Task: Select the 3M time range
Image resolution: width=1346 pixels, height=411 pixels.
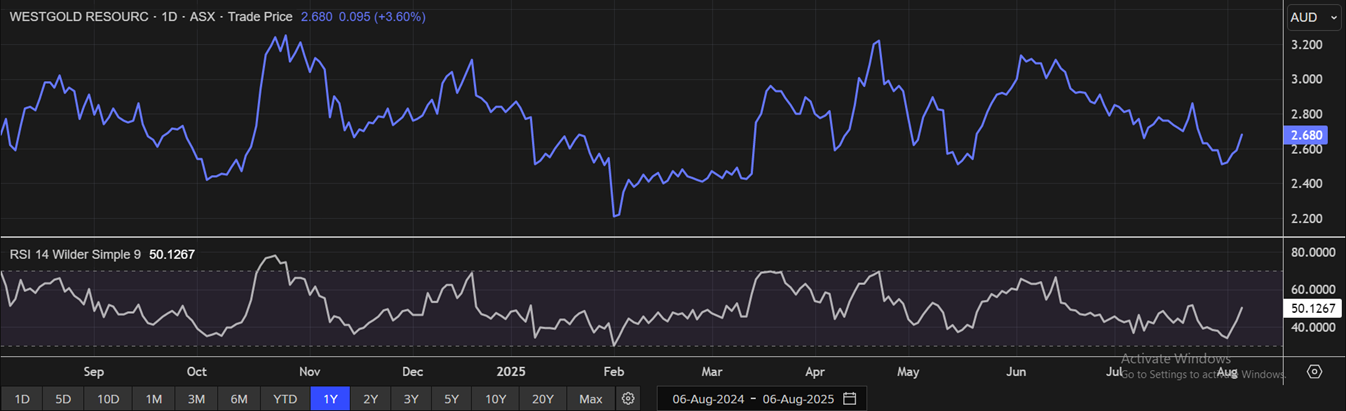Action: click(196, 399)
